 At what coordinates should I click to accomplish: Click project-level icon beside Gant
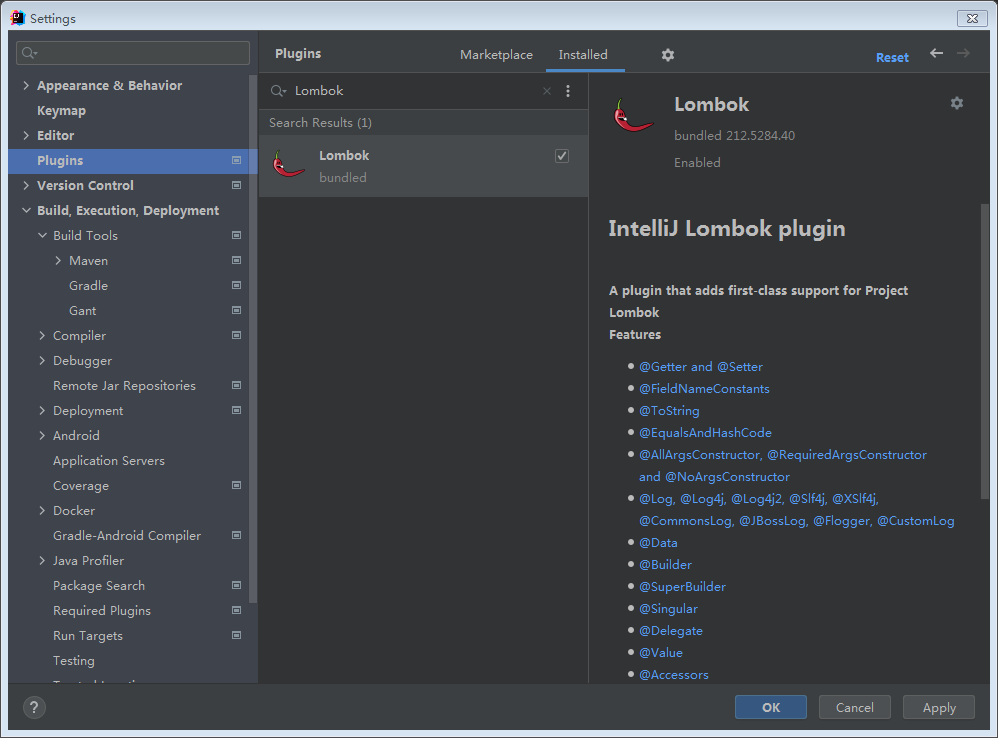[236, 310]
